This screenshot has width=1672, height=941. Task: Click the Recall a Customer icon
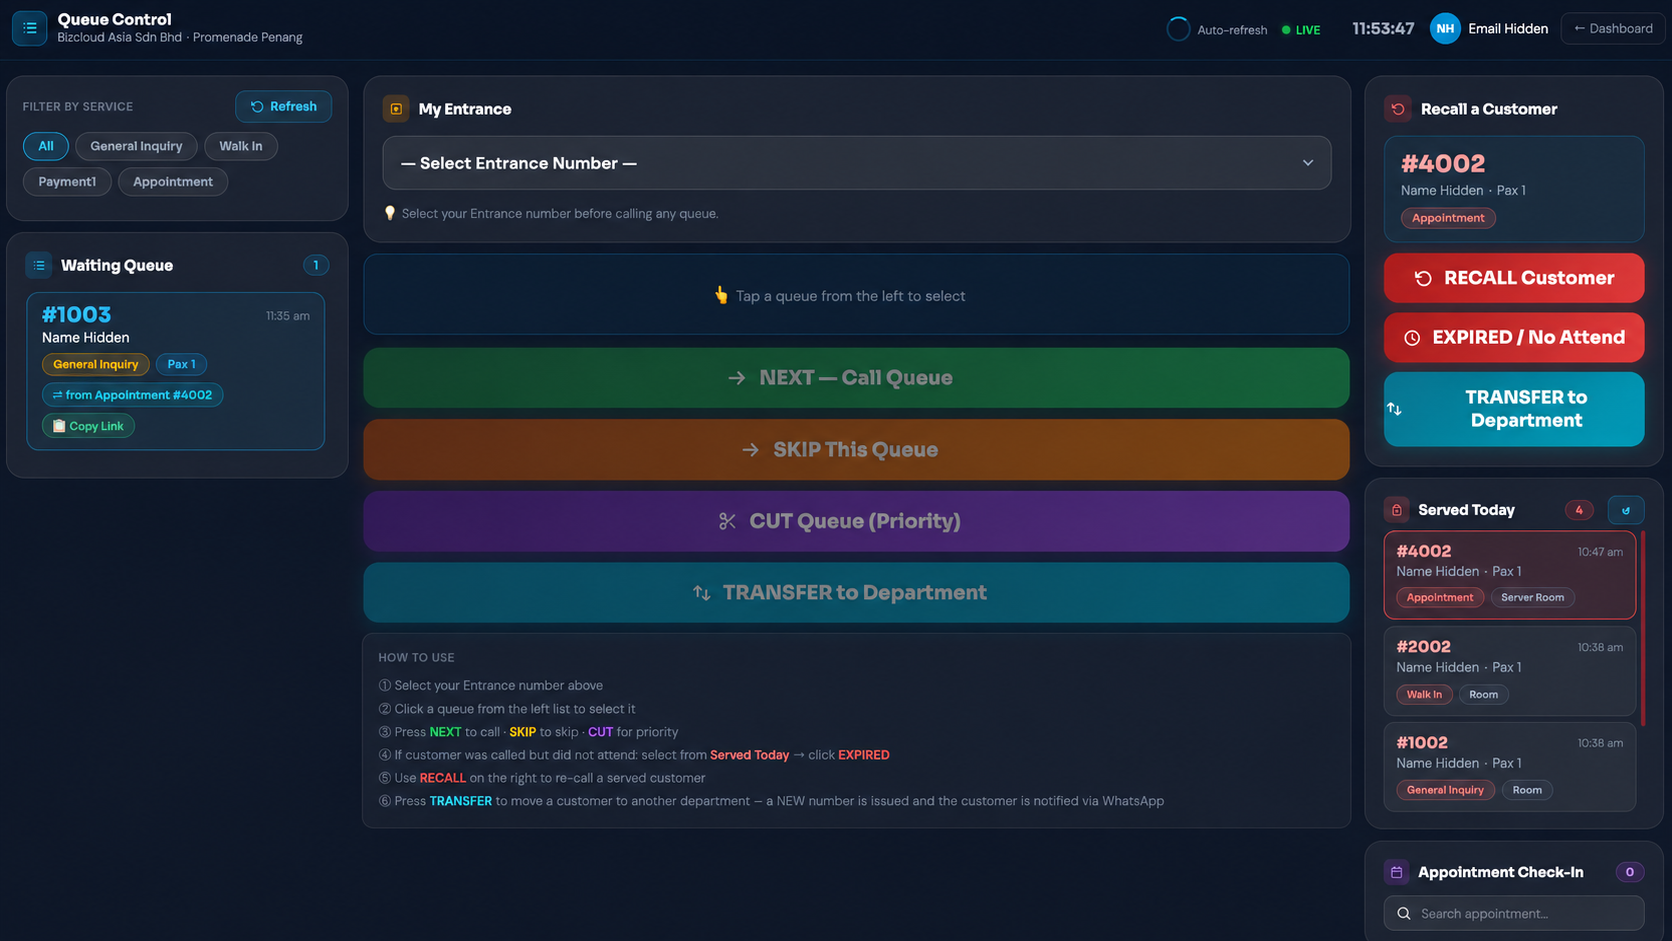(1398, 109)
